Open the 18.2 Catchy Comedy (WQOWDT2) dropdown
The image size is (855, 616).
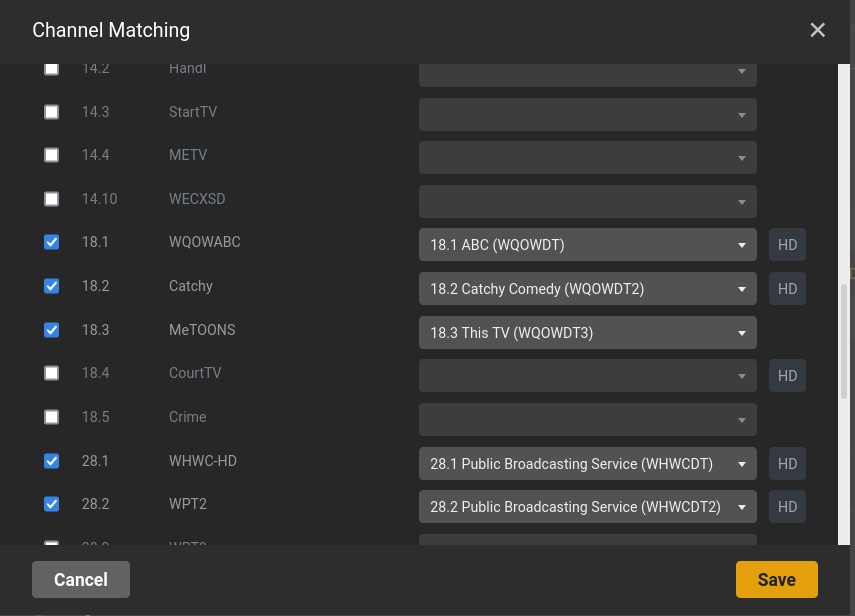click(x=588, y=288)
